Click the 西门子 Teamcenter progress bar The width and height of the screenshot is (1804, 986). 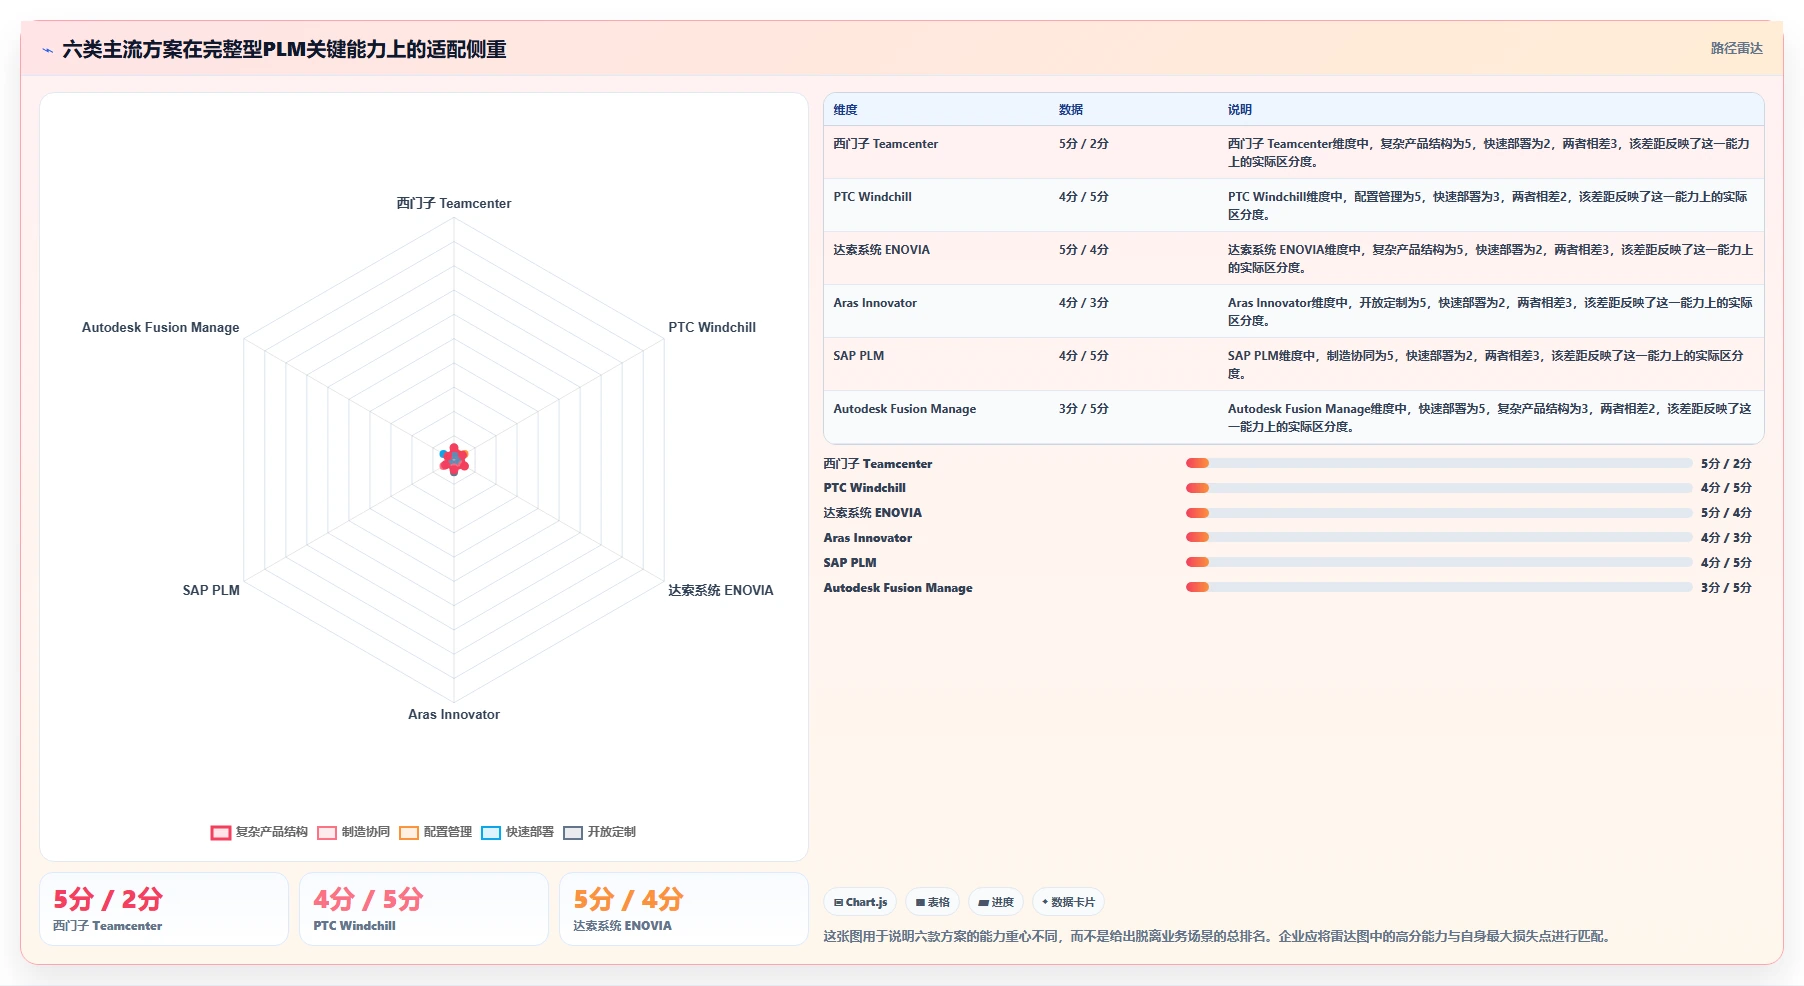pyautogui.click(x=1439, y=463)
